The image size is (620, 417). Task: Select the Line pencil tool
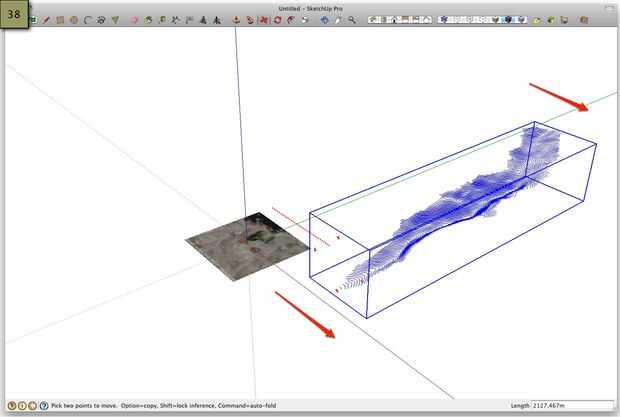click(47, 20)
